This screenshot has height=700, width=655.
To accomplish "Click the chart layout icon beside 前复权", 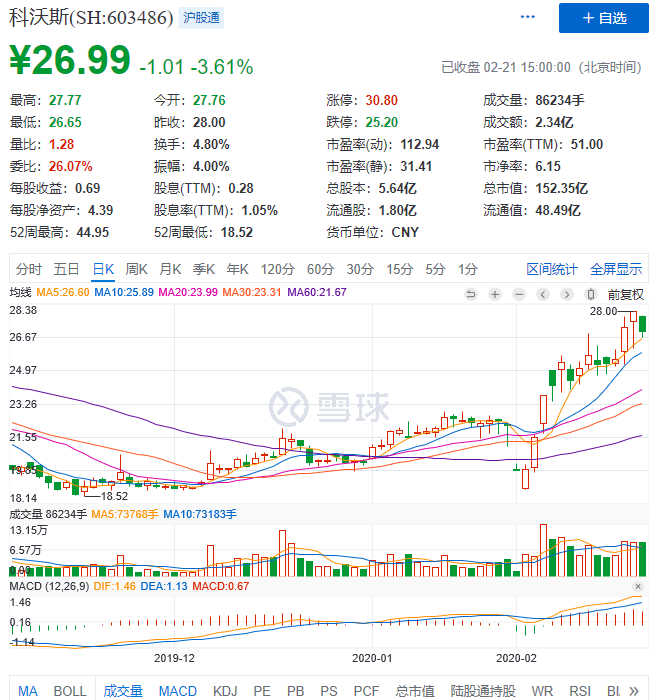I will tap(591, 294).
